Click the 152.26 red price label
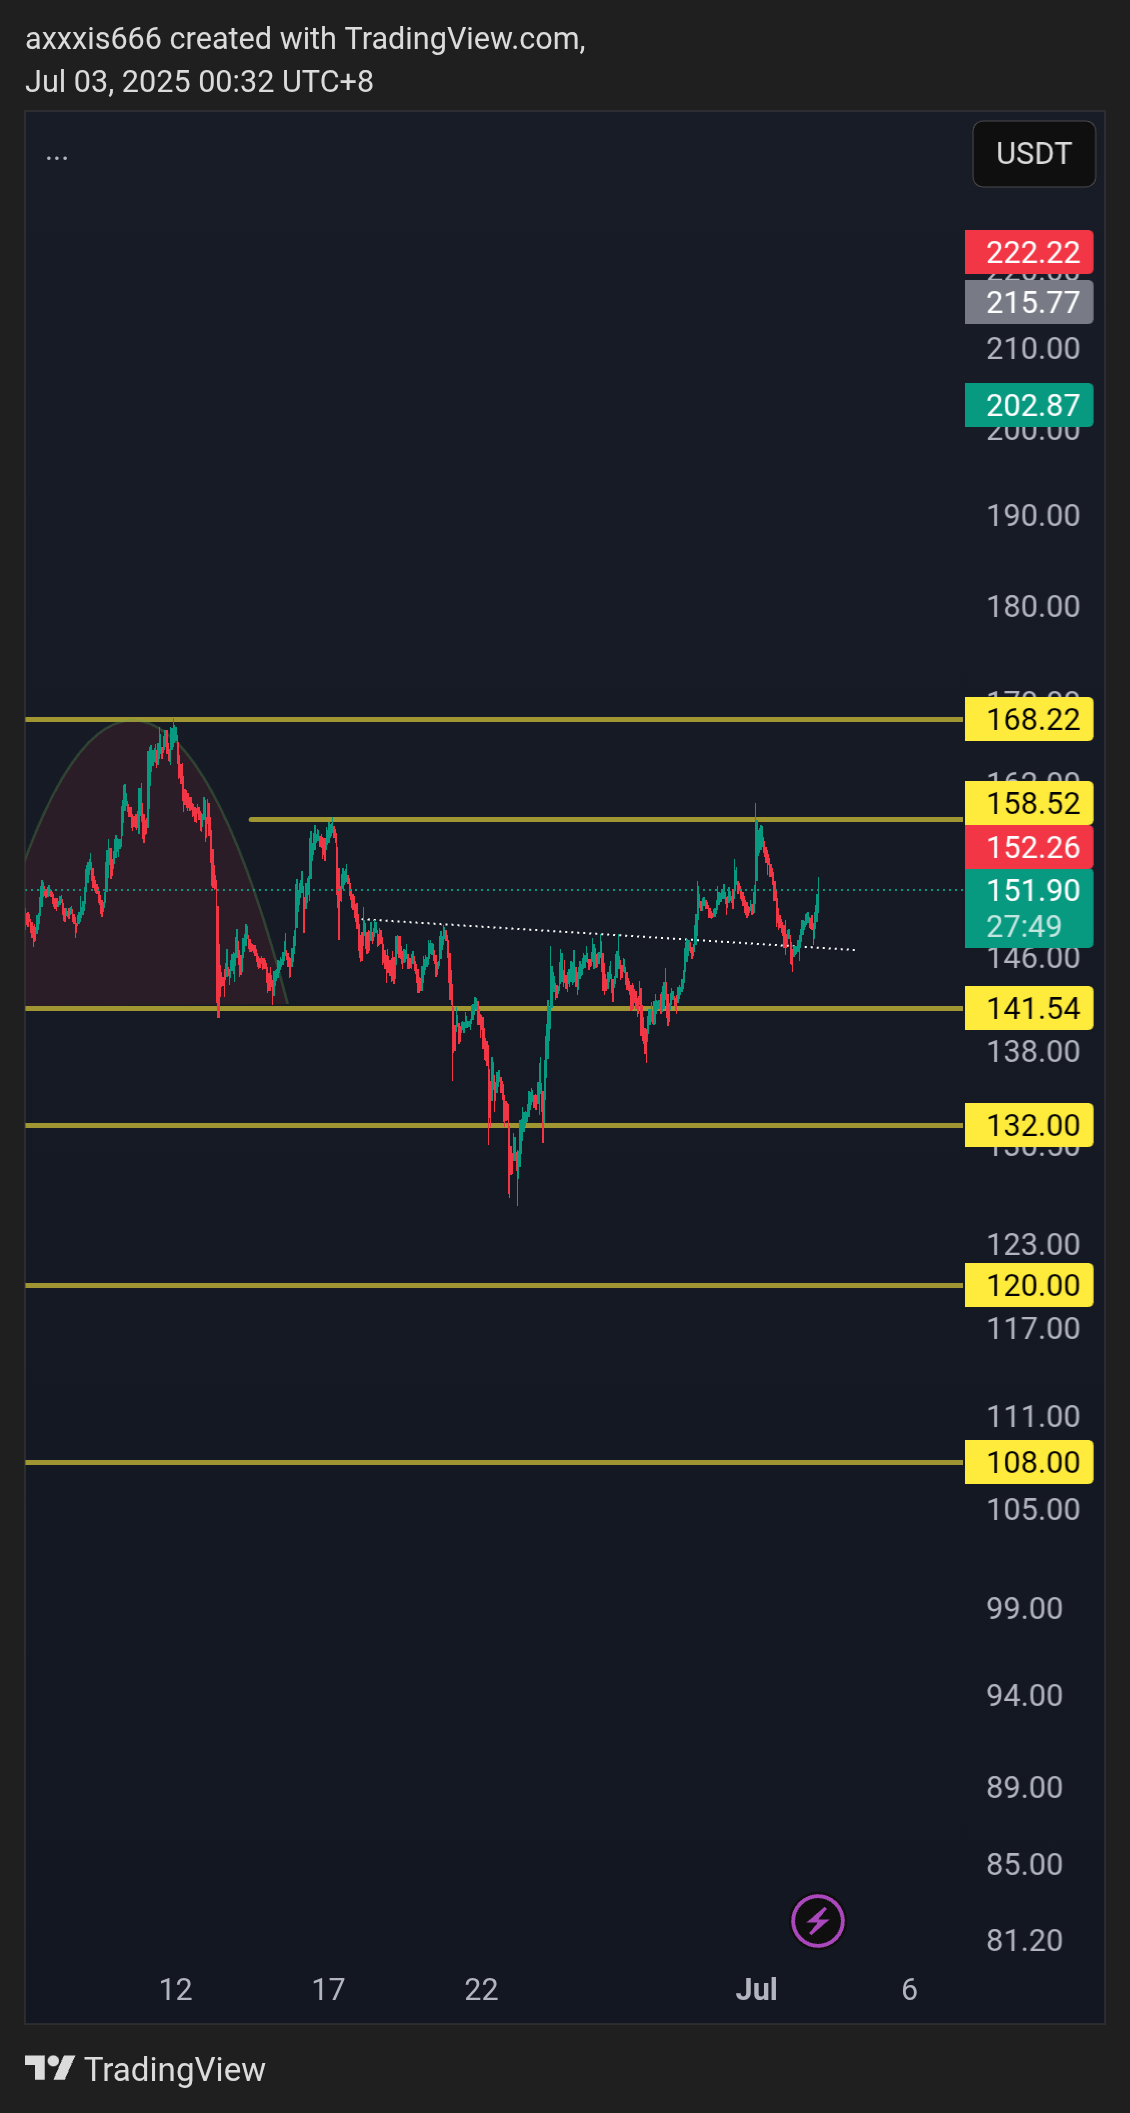The height and width of the screenshot is (2113, 1130). click(x=1029, y=847)
